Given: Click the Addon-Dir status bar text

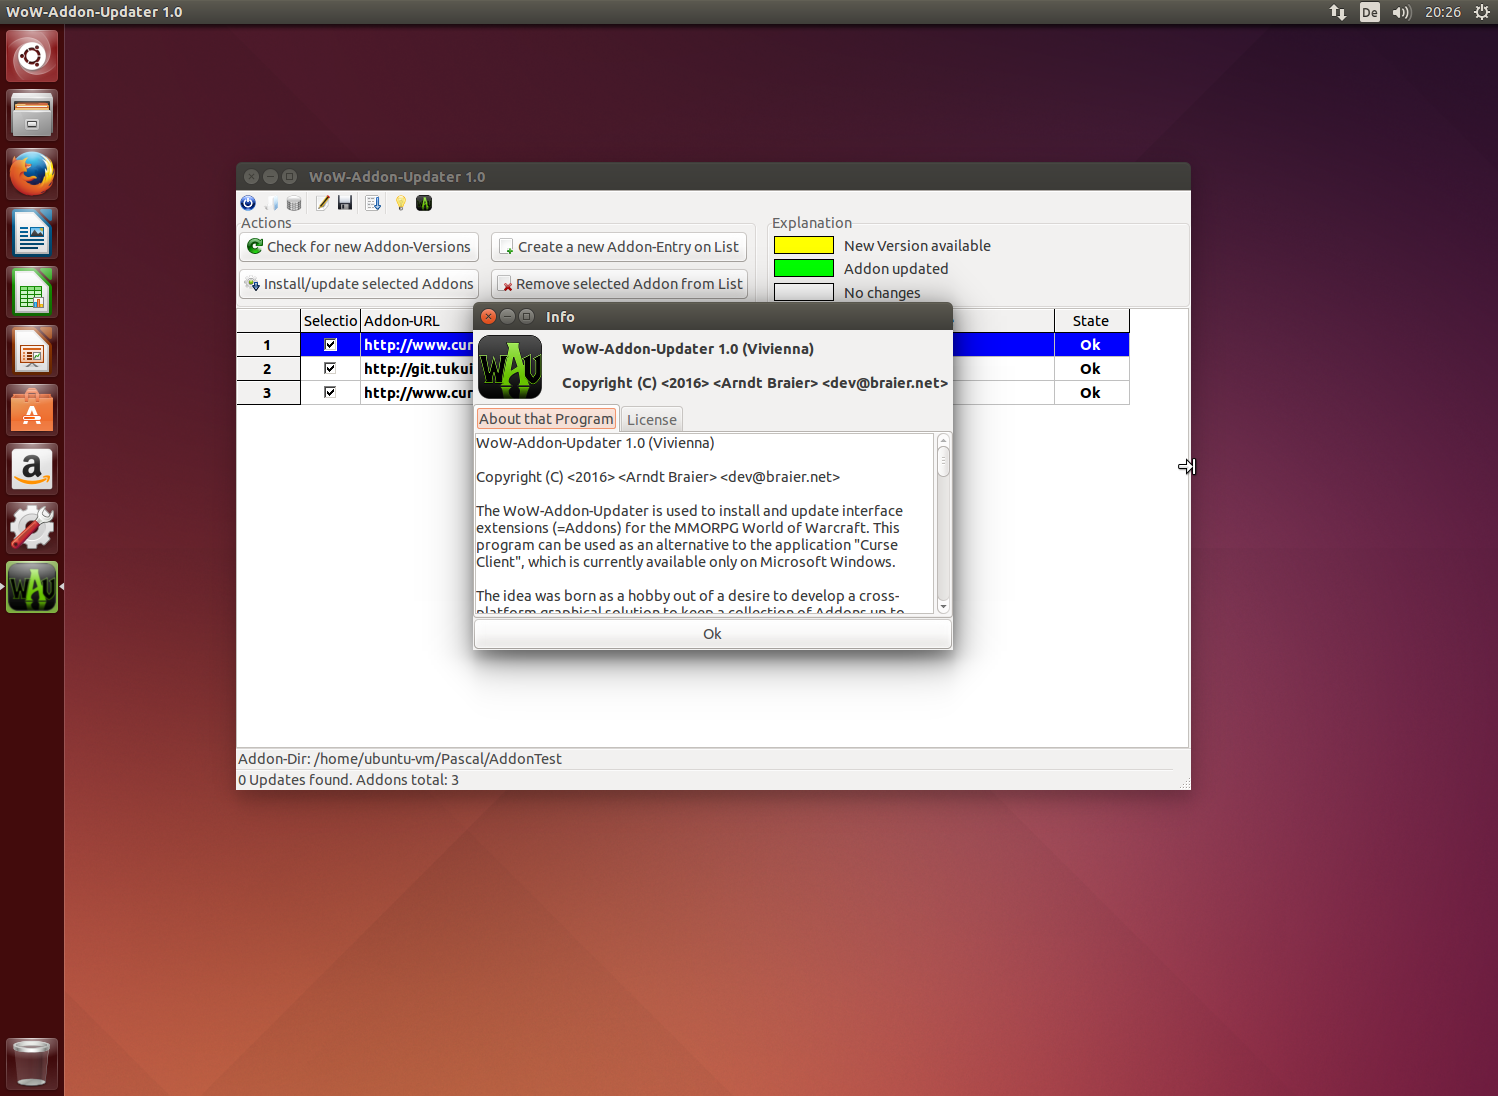Looking at the screenshot, I should pos(400,759).
